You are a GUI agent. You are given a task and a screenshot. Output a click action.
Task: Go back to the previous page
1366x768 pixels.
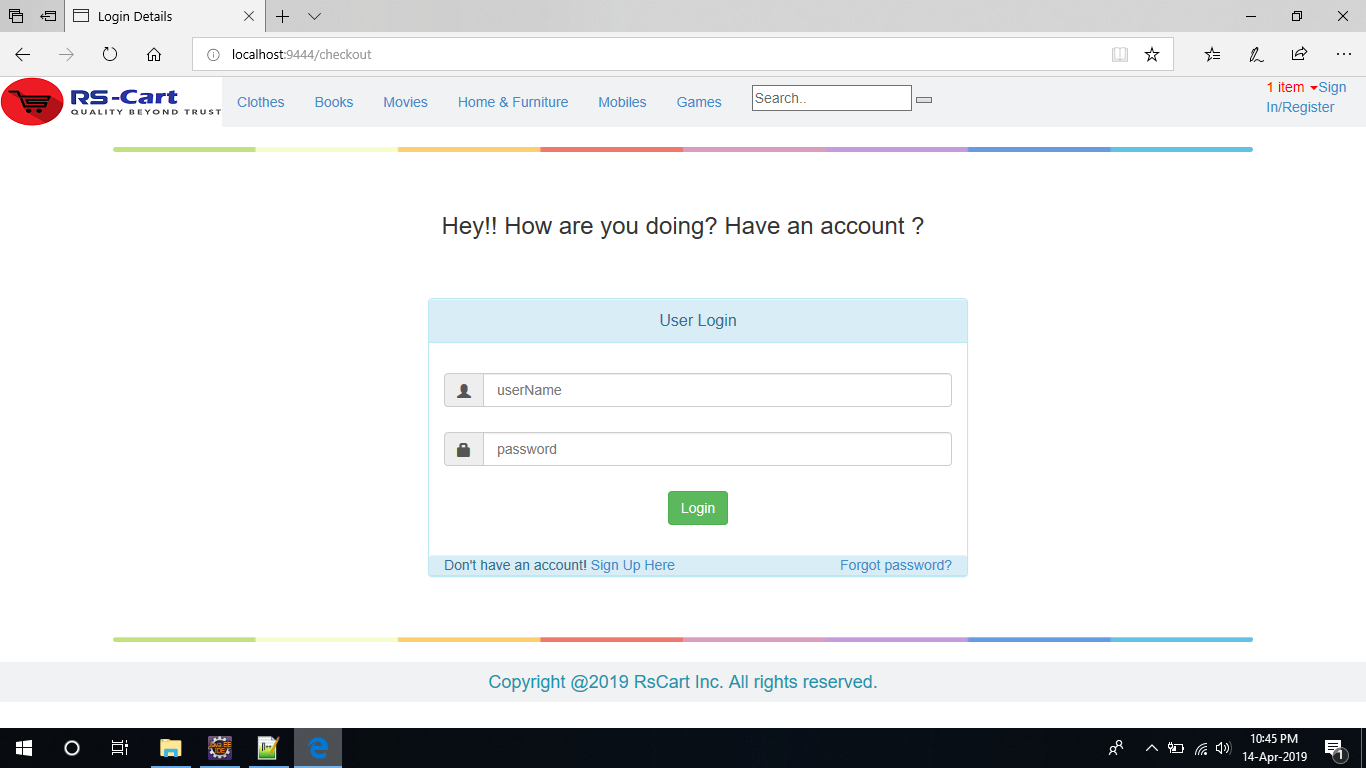(23, 54)
